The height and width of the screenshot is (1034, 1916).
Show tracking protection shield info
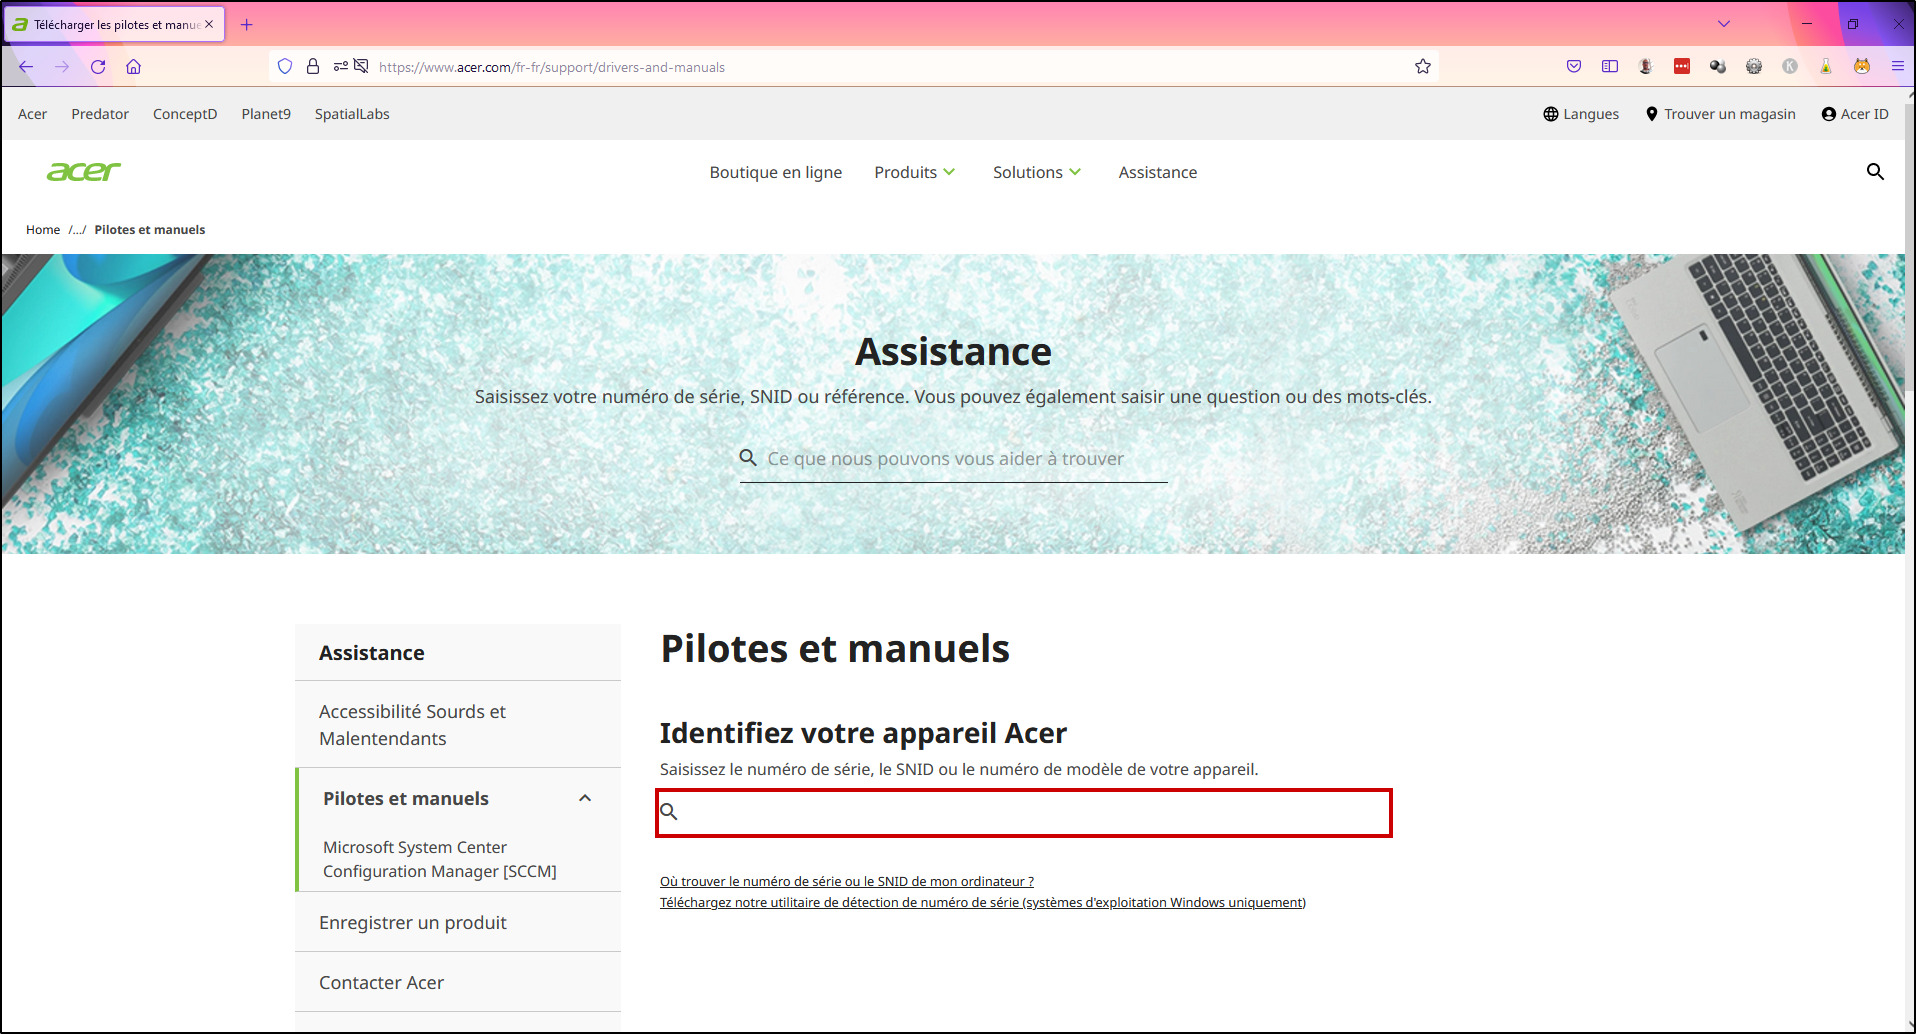(285, 67)
